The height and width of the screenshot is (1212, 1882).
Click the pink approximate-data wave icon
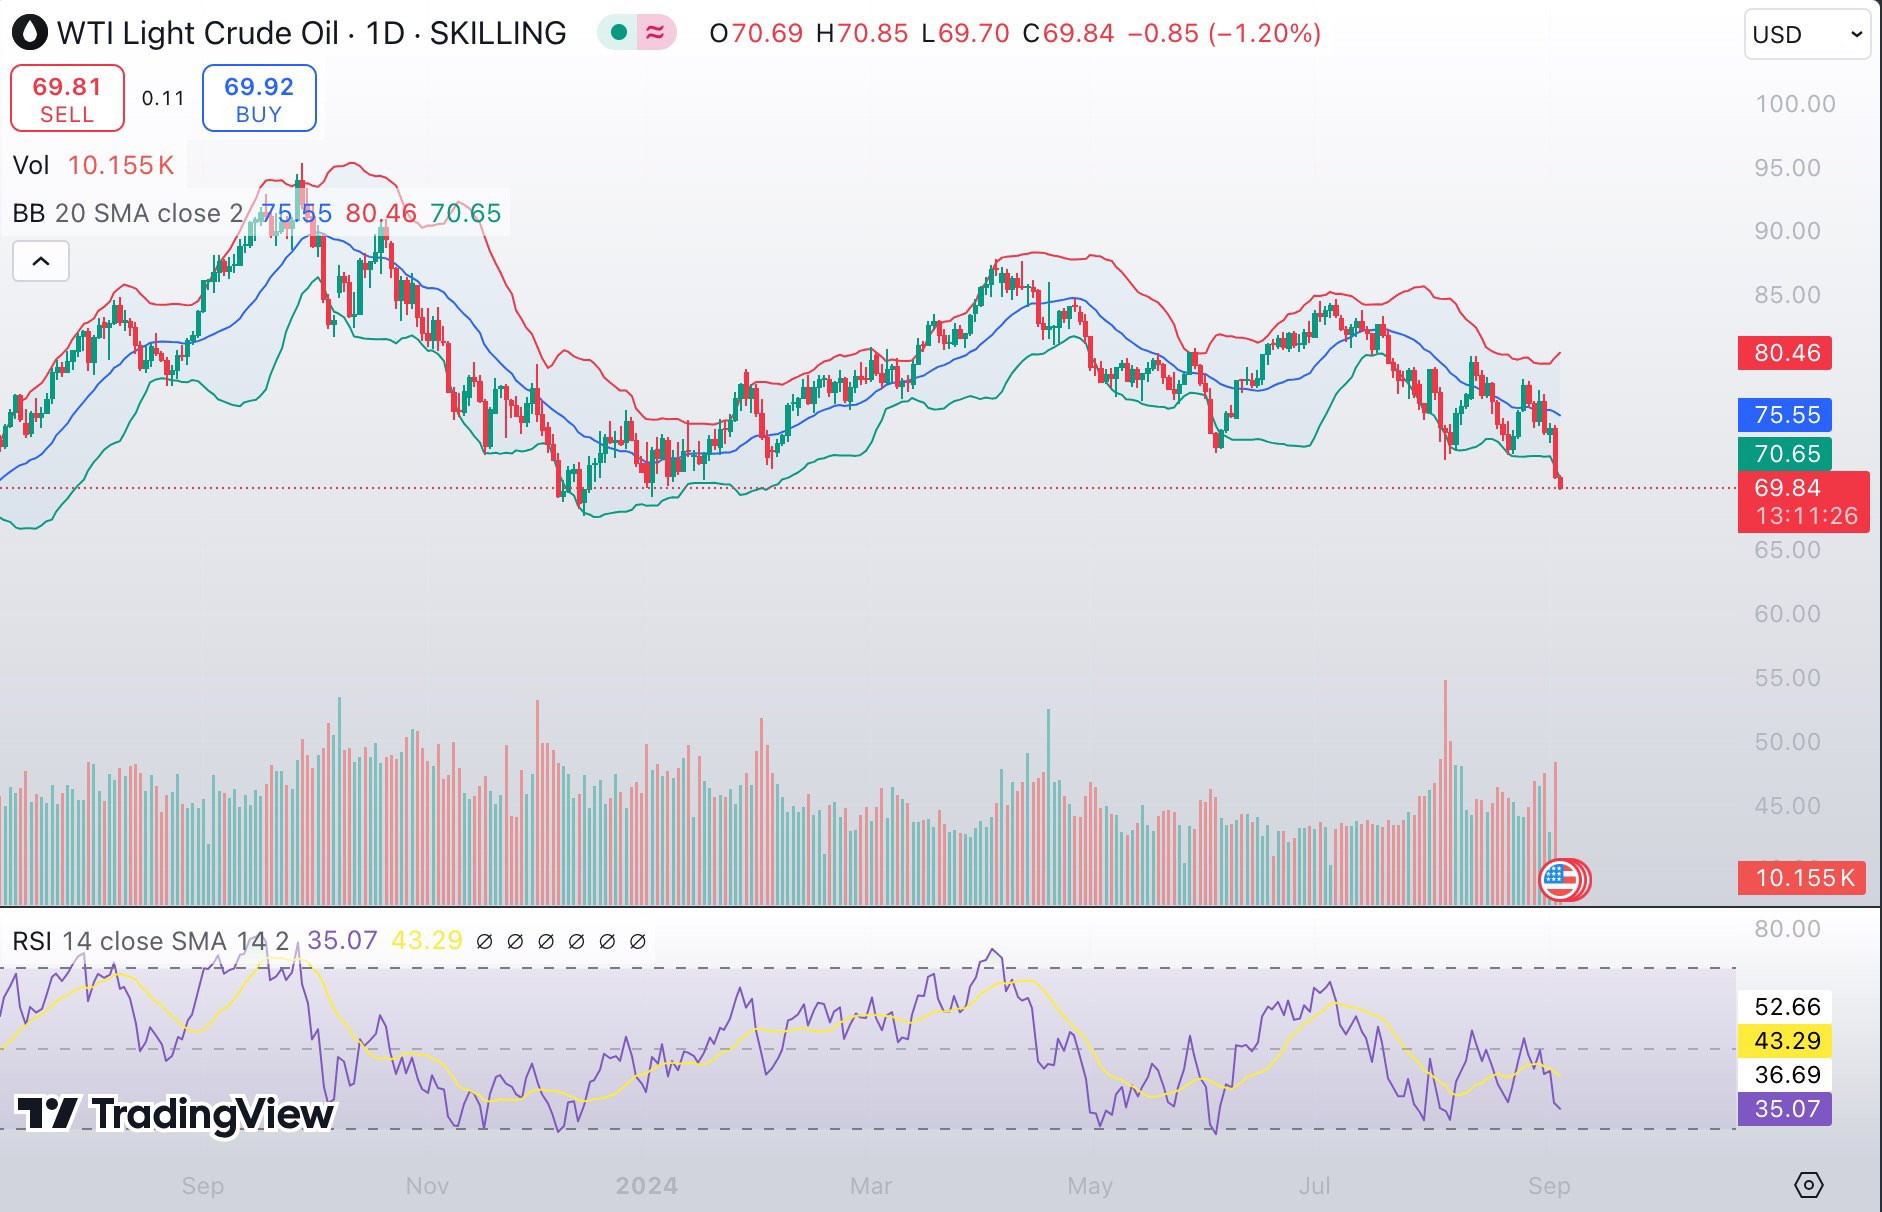coord(655,33)
